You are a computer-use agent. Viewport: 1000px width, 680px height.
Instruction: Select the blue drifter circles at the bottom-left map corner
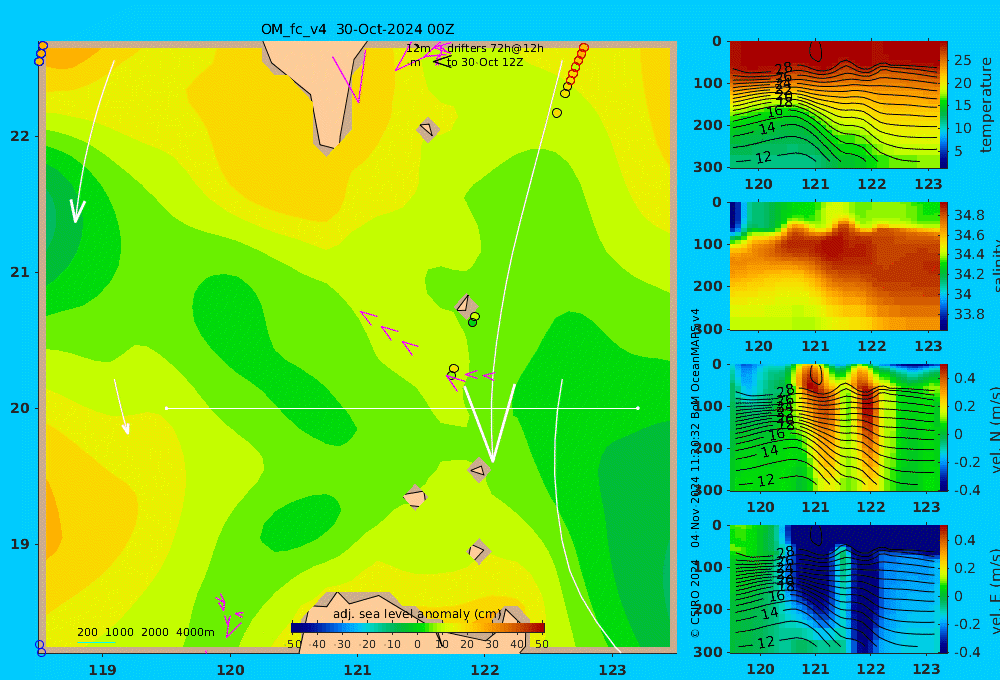coord(40,648)
